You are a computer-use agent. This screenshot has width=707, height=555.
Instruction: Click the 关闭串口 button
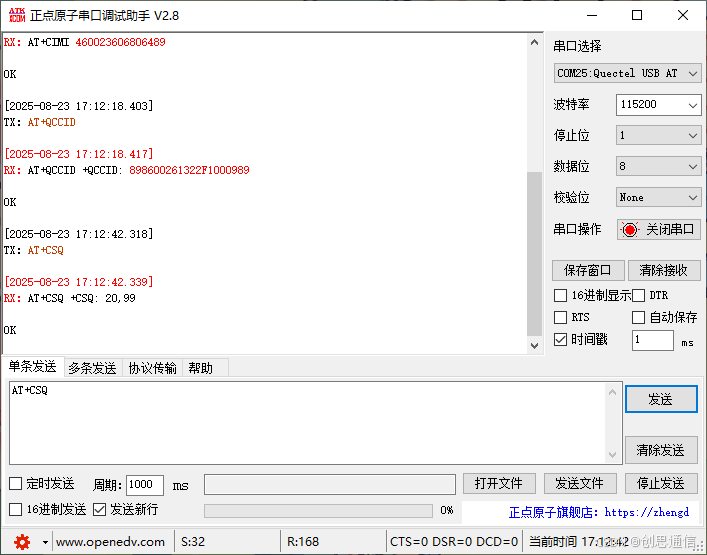click(658, 230)
